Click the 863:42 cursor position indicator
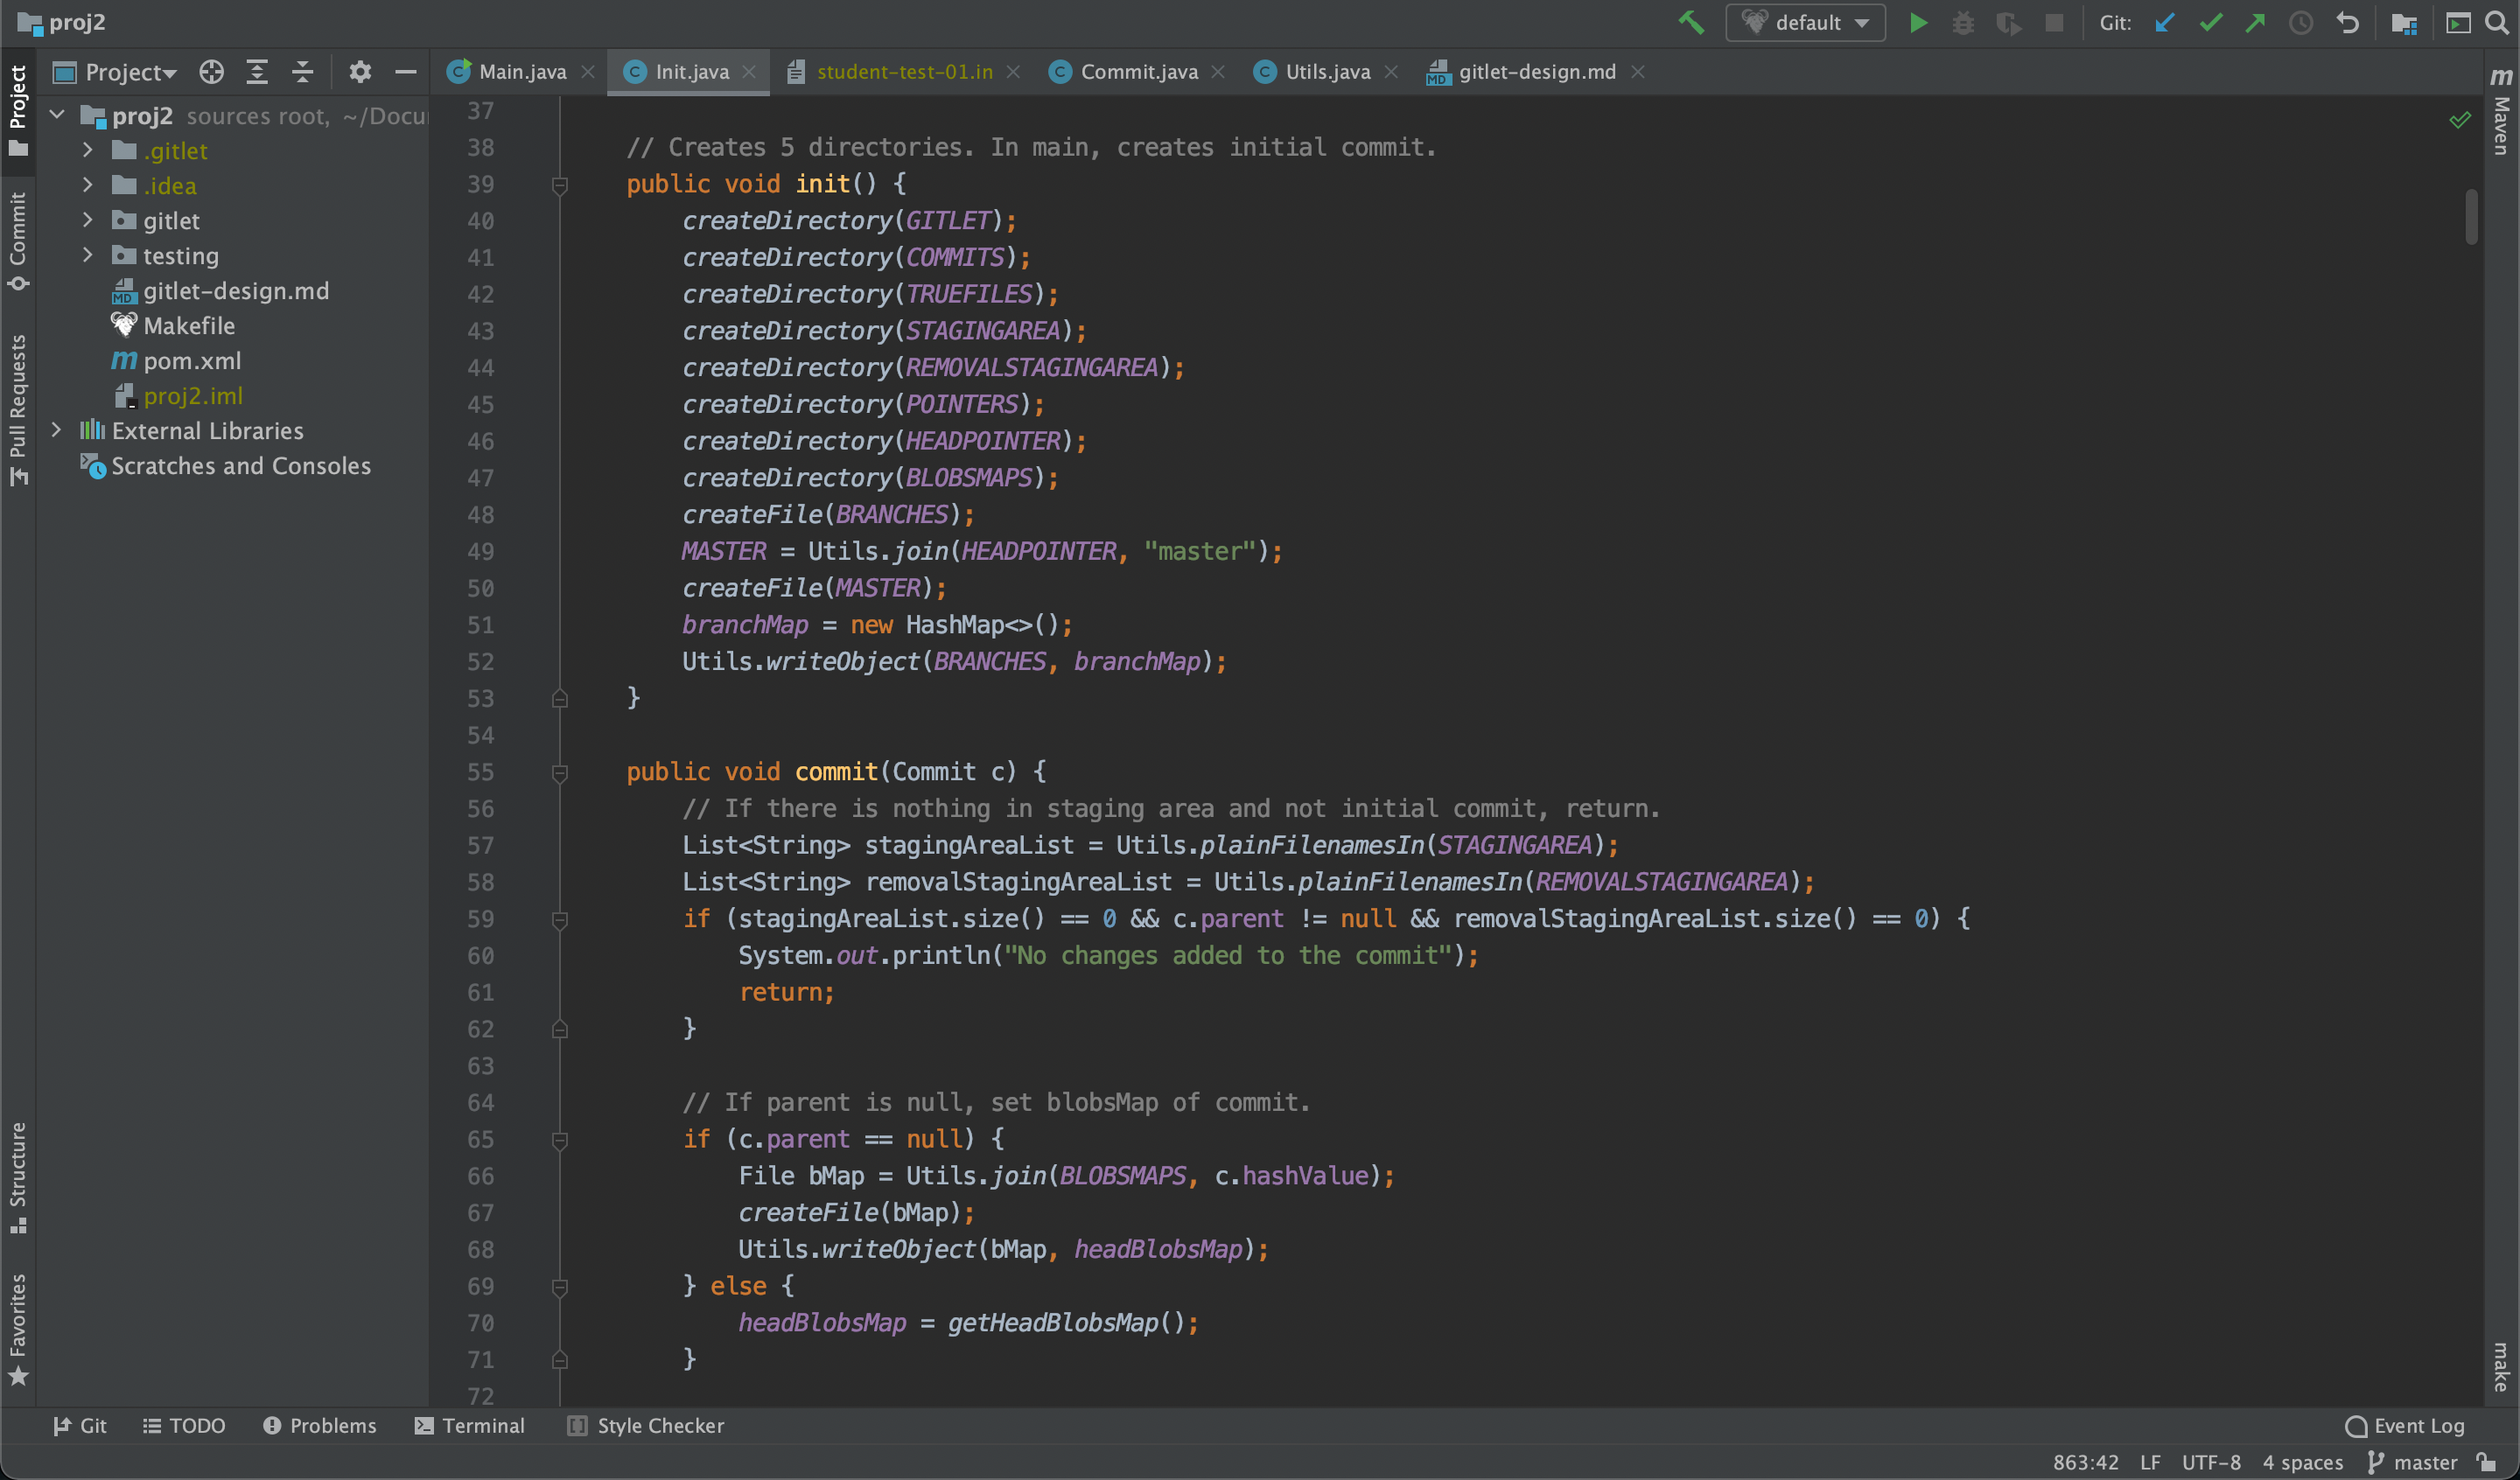The width and height of the screenshot is (2520, 1480). point(2086,1462)
